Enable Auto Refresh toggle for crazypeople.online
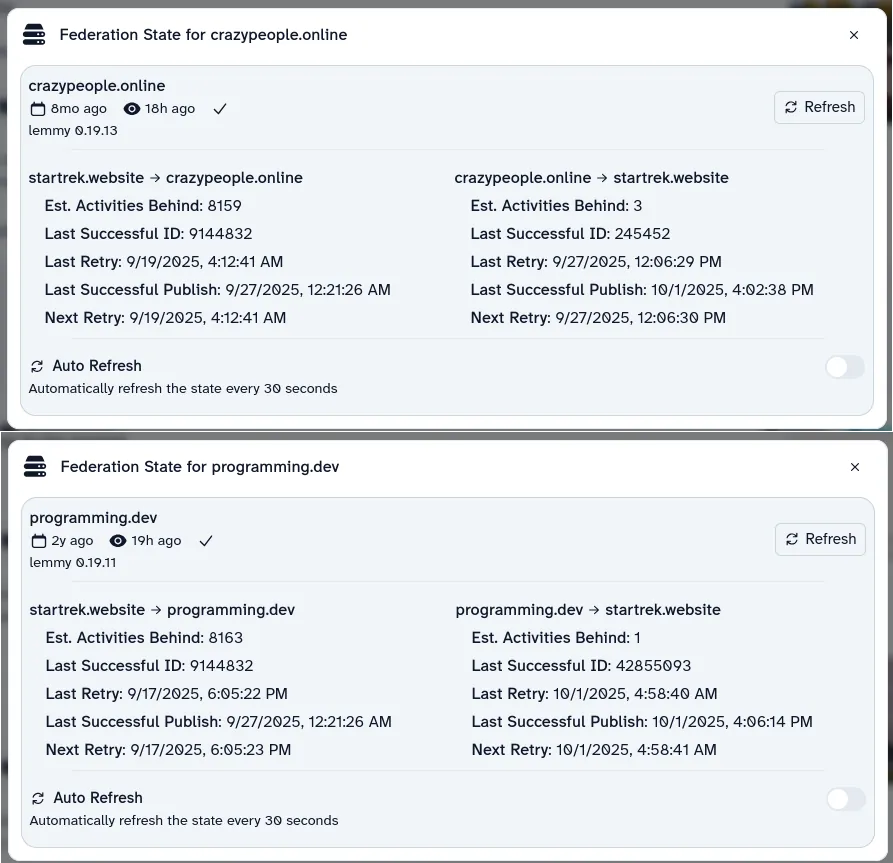 [844, 367]
